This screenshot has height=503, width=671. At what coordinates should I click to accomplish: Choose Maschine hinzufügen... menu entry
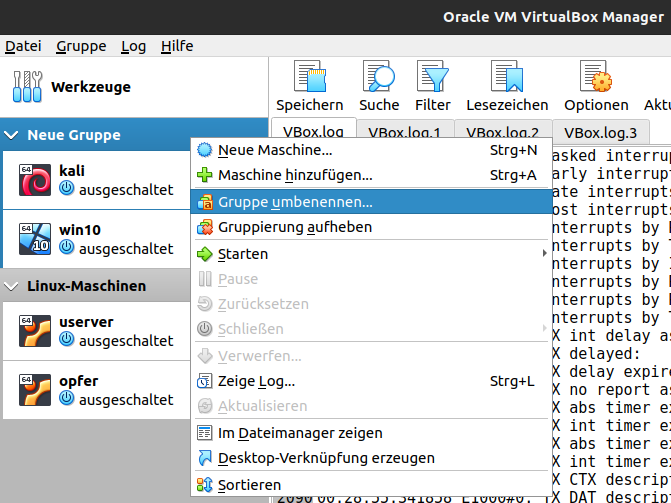click(371, 175)
